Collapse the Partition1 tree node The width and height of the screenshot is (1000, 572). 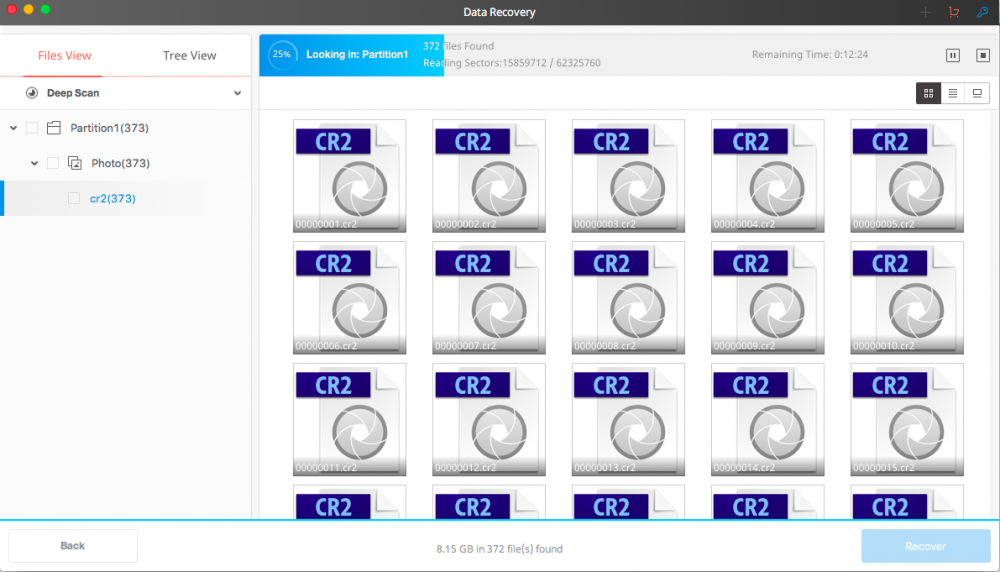click(13, 128)
